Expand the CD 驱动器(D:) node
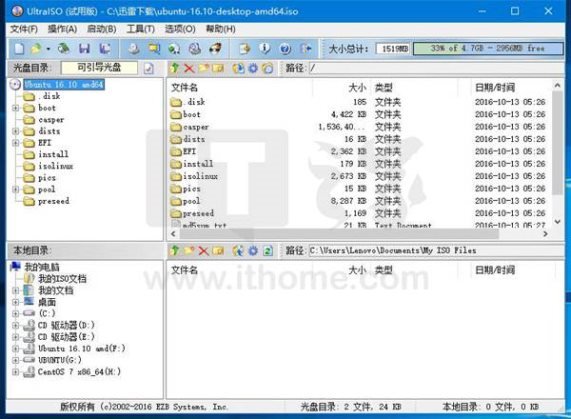The image size is (571, 419). [15, 325]
